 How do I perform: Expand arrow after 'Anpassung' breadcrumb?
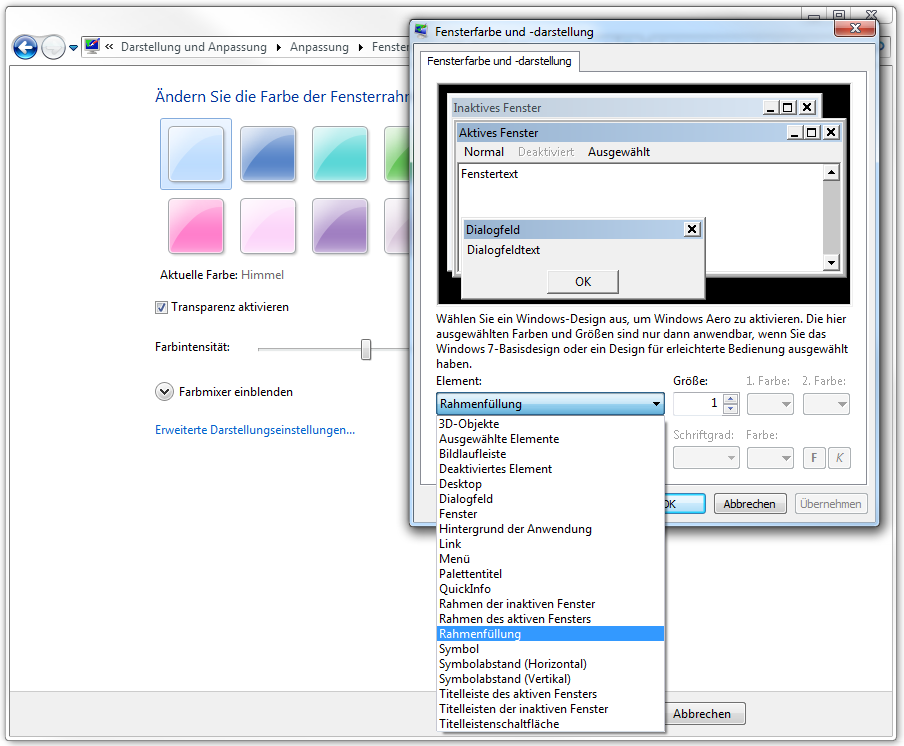360,47
